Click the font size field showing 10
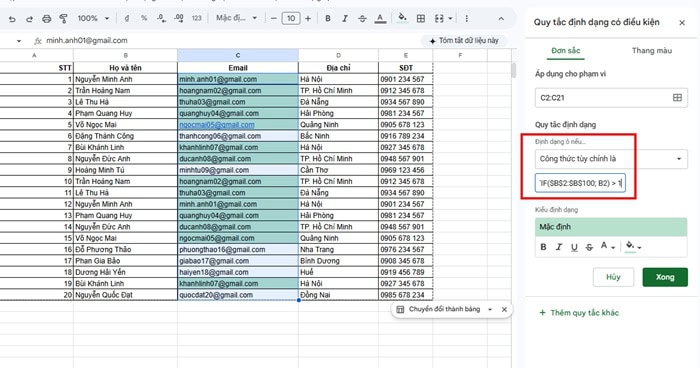This screenshot has width=700, height=368. [x=291, y=18]
